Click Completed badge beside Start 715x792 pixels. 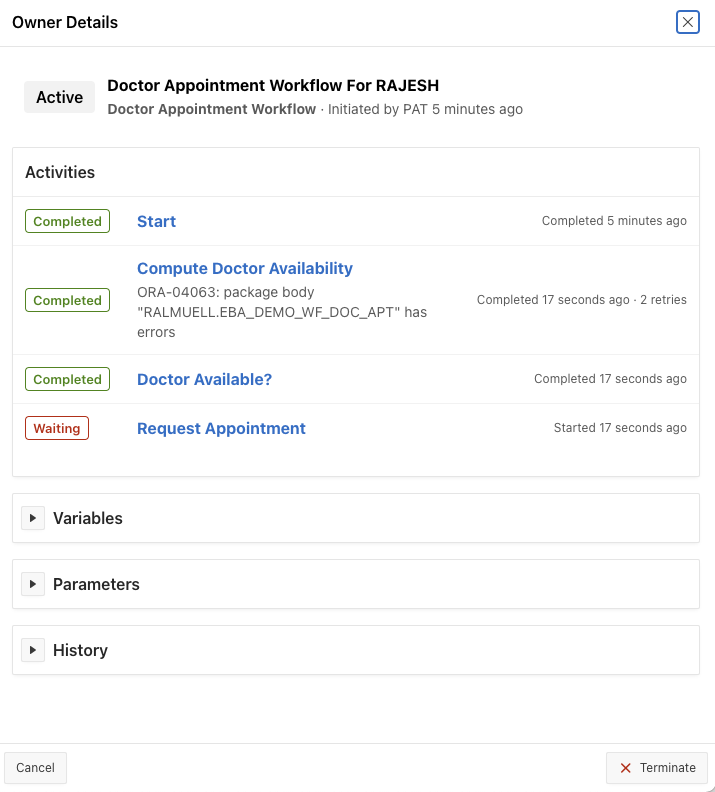click(67, 221)
